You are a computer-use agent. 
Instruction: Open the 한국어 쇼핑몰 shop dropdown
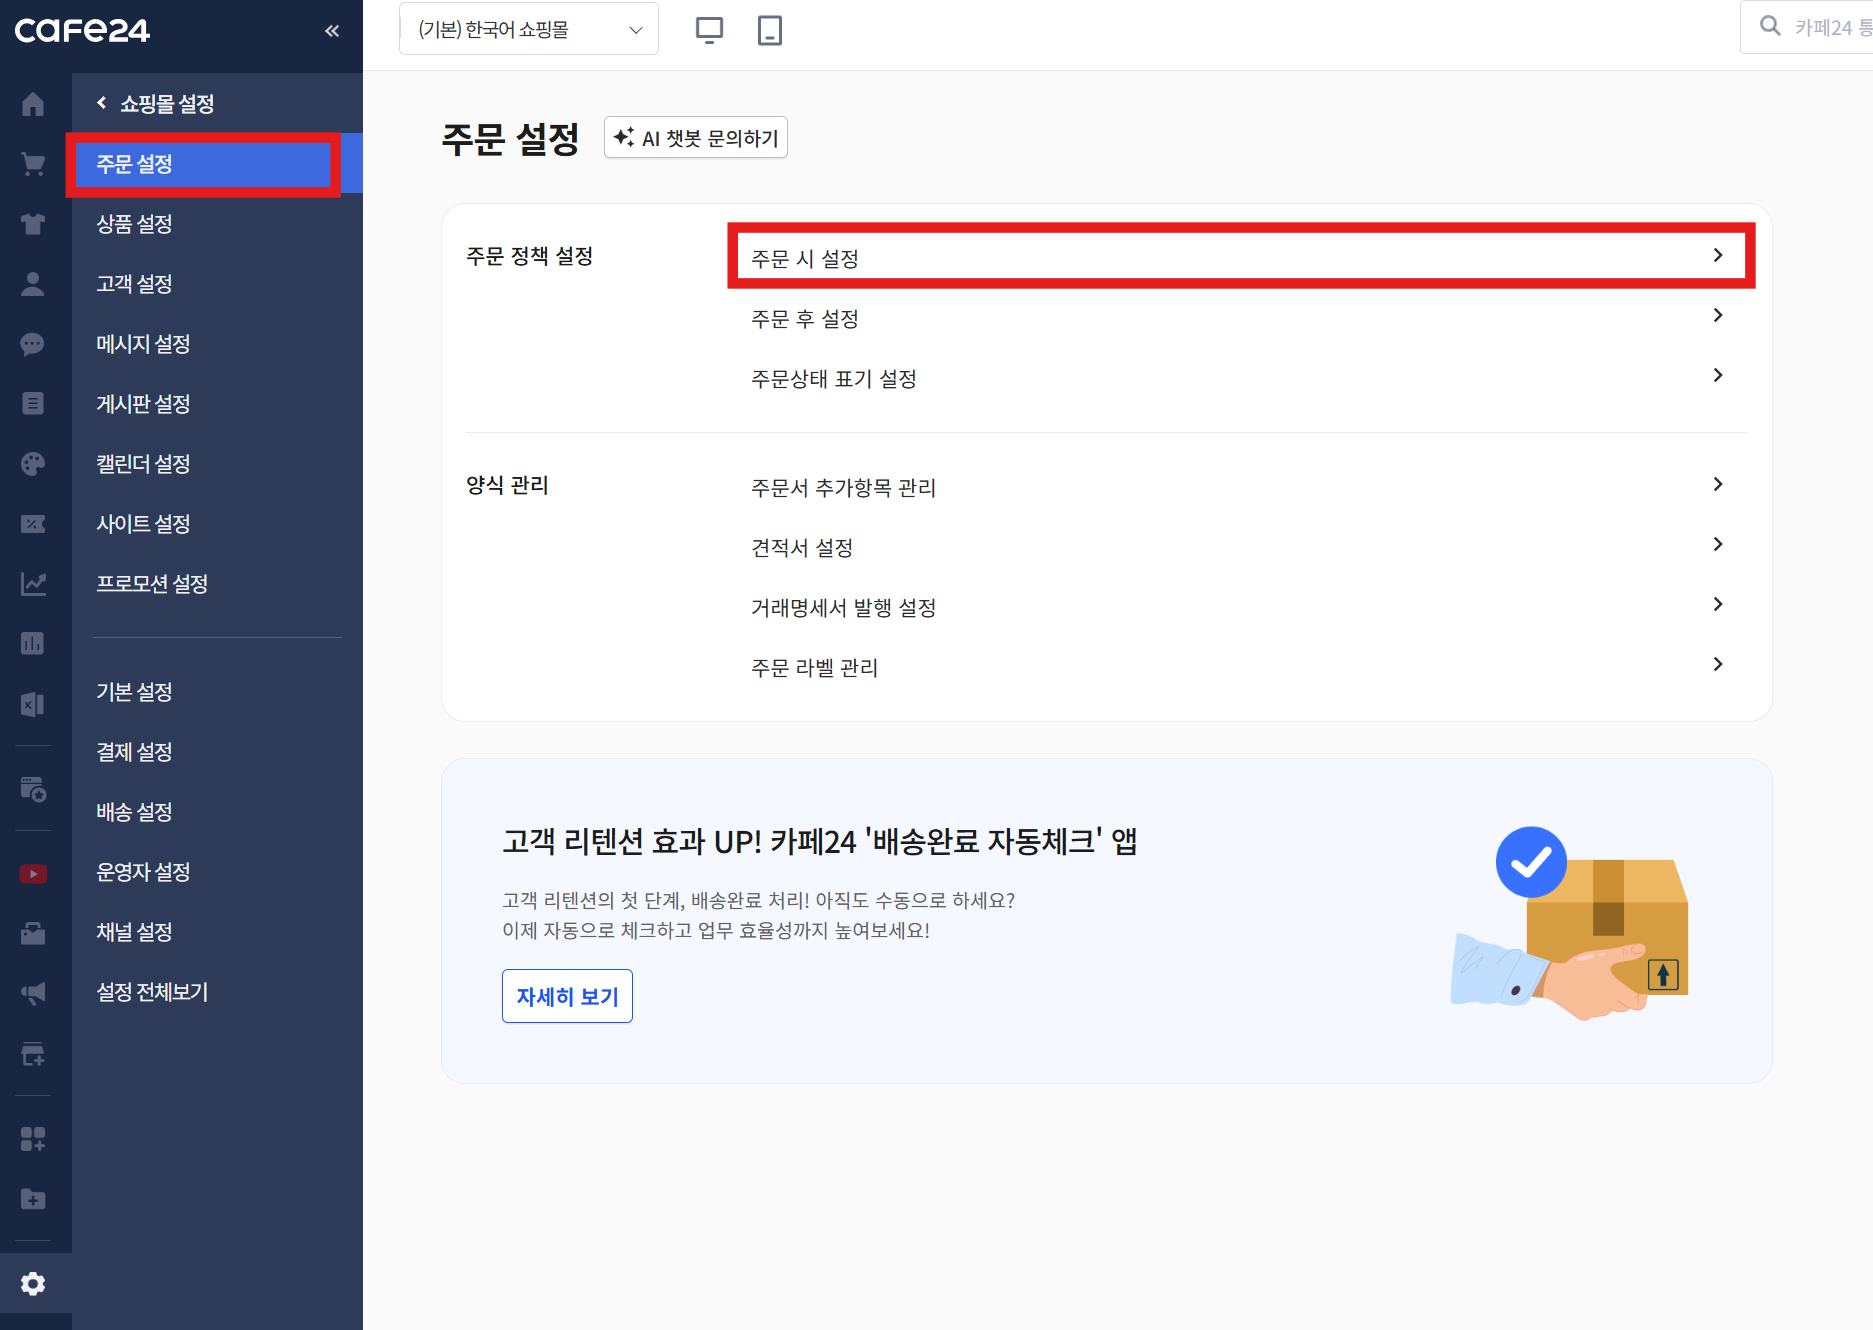(x=529, y=29)
